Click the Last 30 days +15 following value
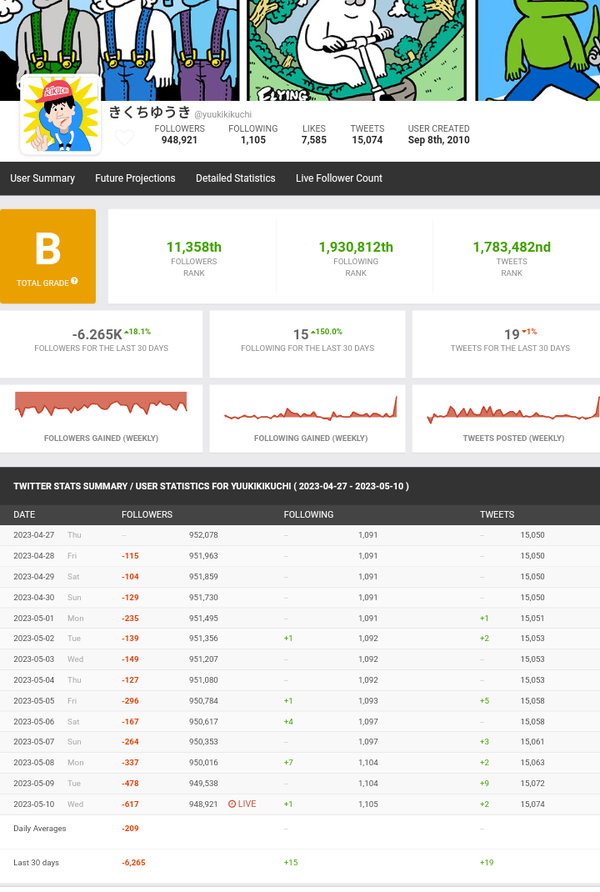600x892 pixels. coord(291,862)
